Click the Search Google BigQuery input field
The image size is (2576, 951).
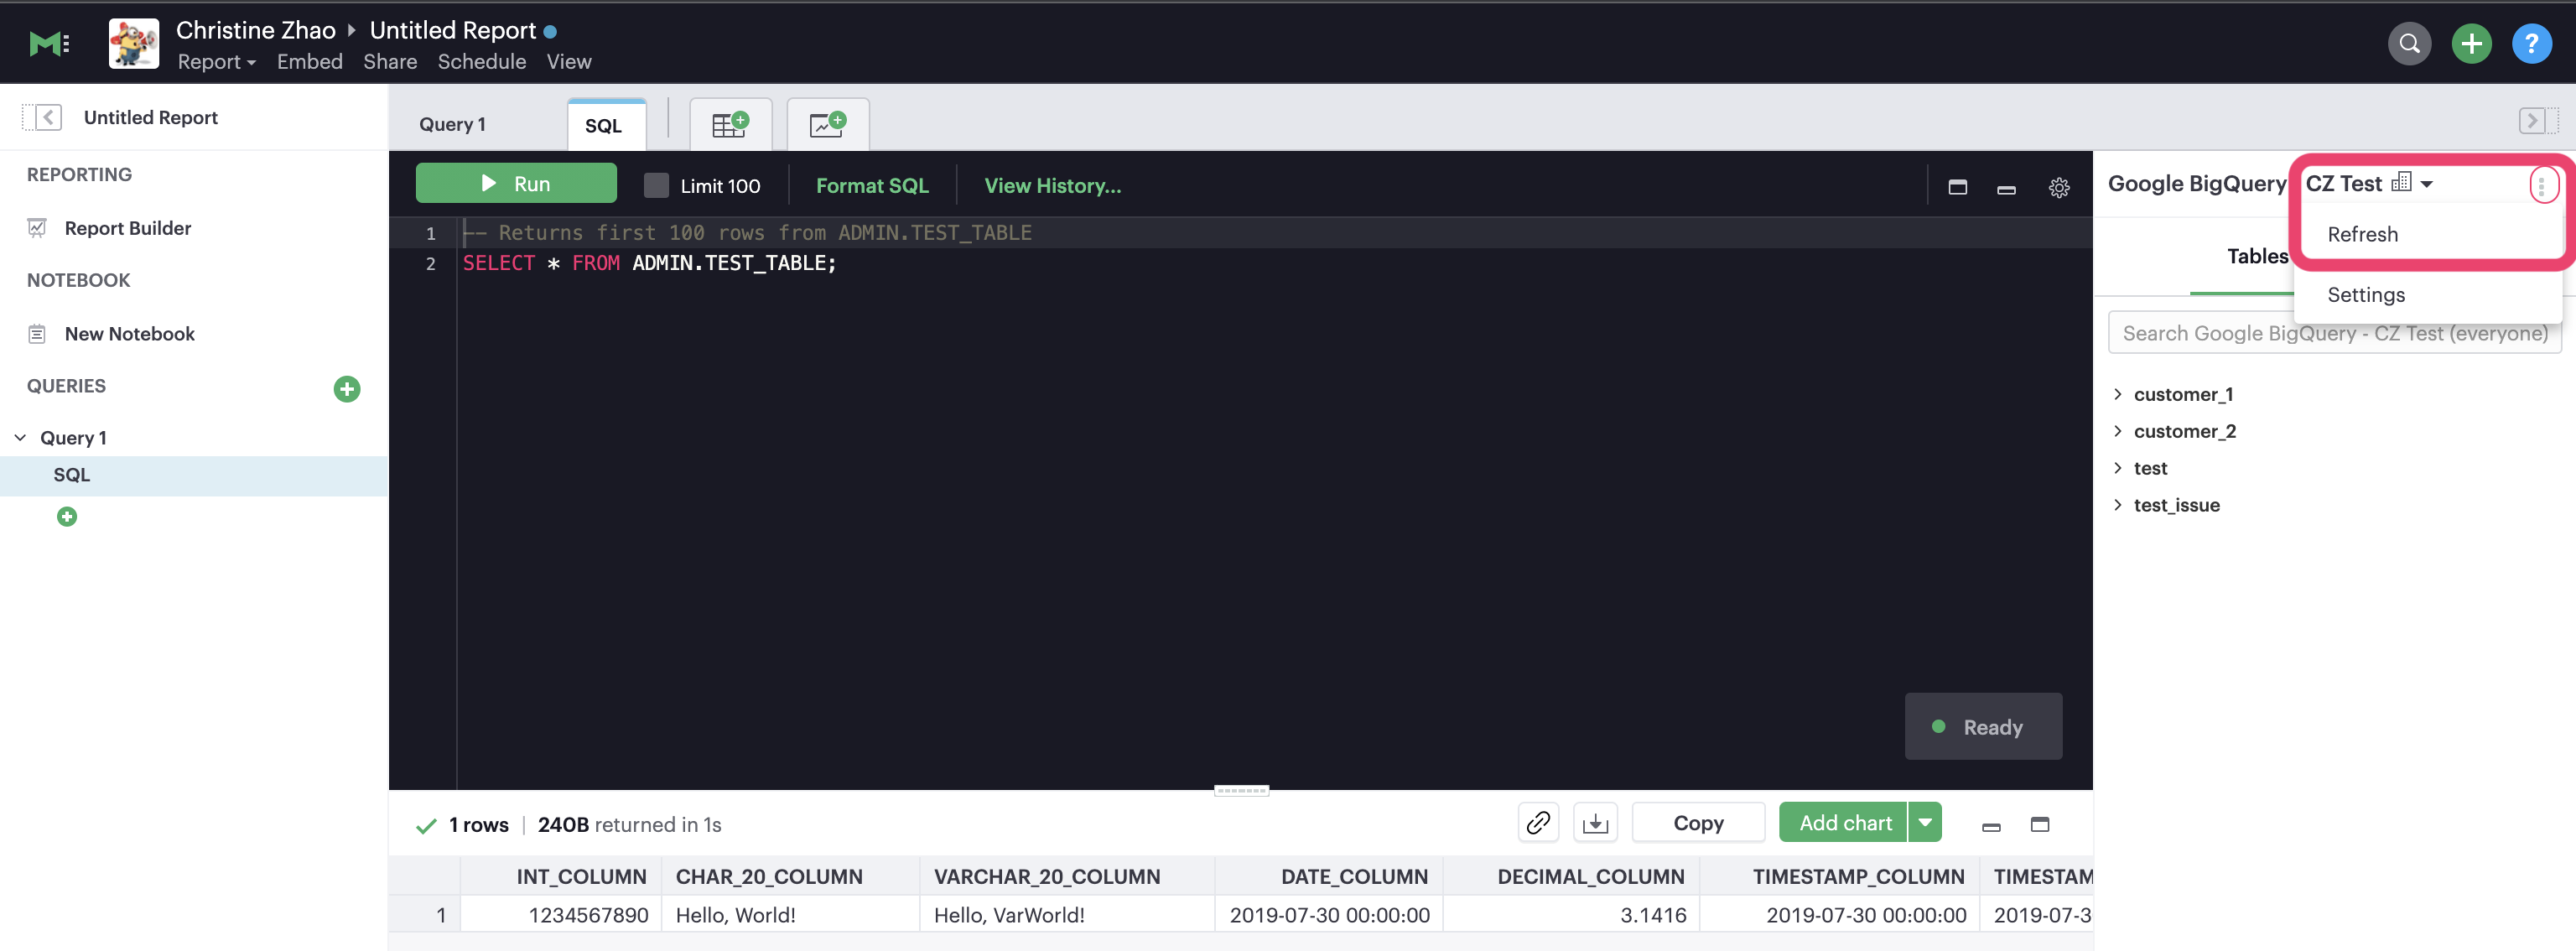[2333, 330]
